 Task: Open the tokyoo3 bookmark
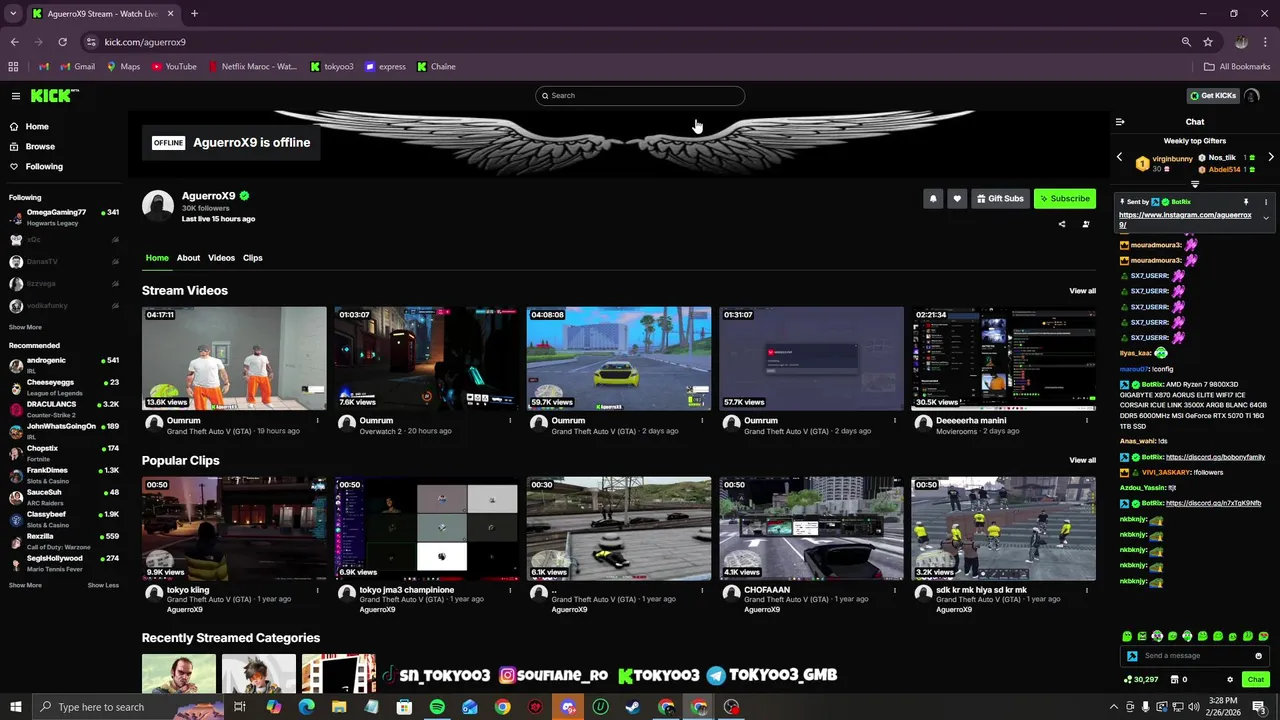pyautogui.click(x=332, y=67)
